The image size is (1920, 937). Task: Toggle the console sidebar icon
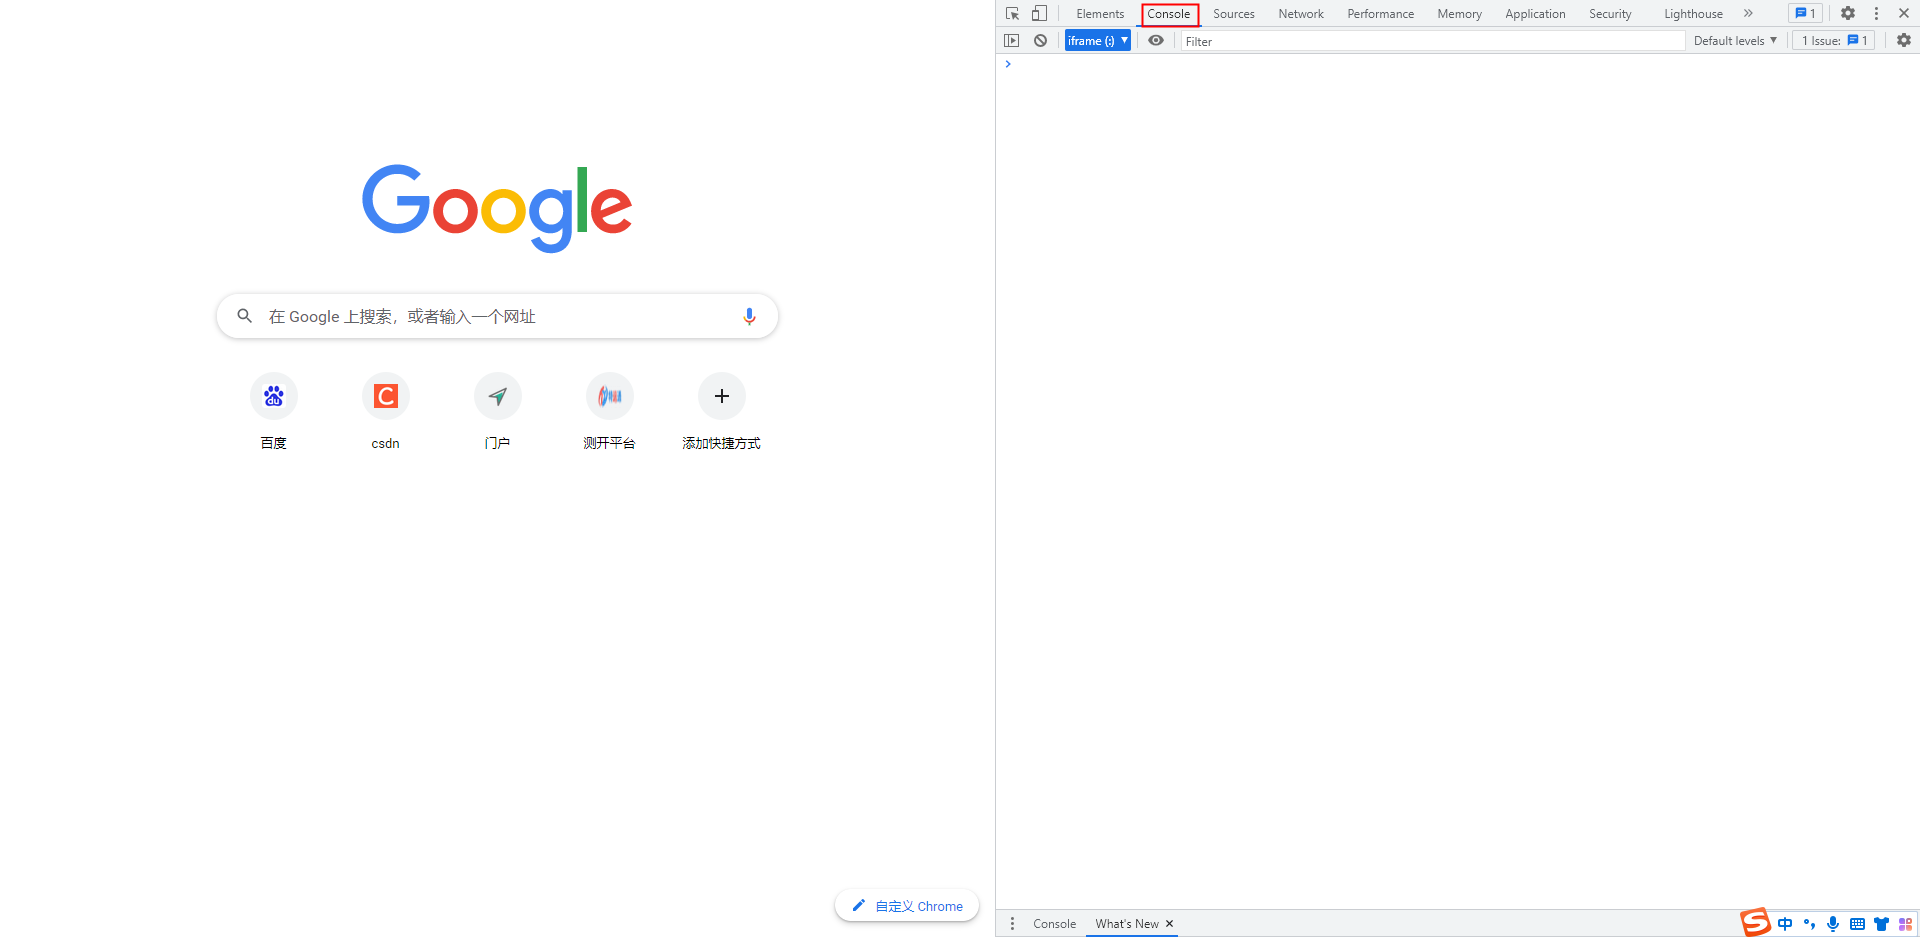coord(1012,41)
